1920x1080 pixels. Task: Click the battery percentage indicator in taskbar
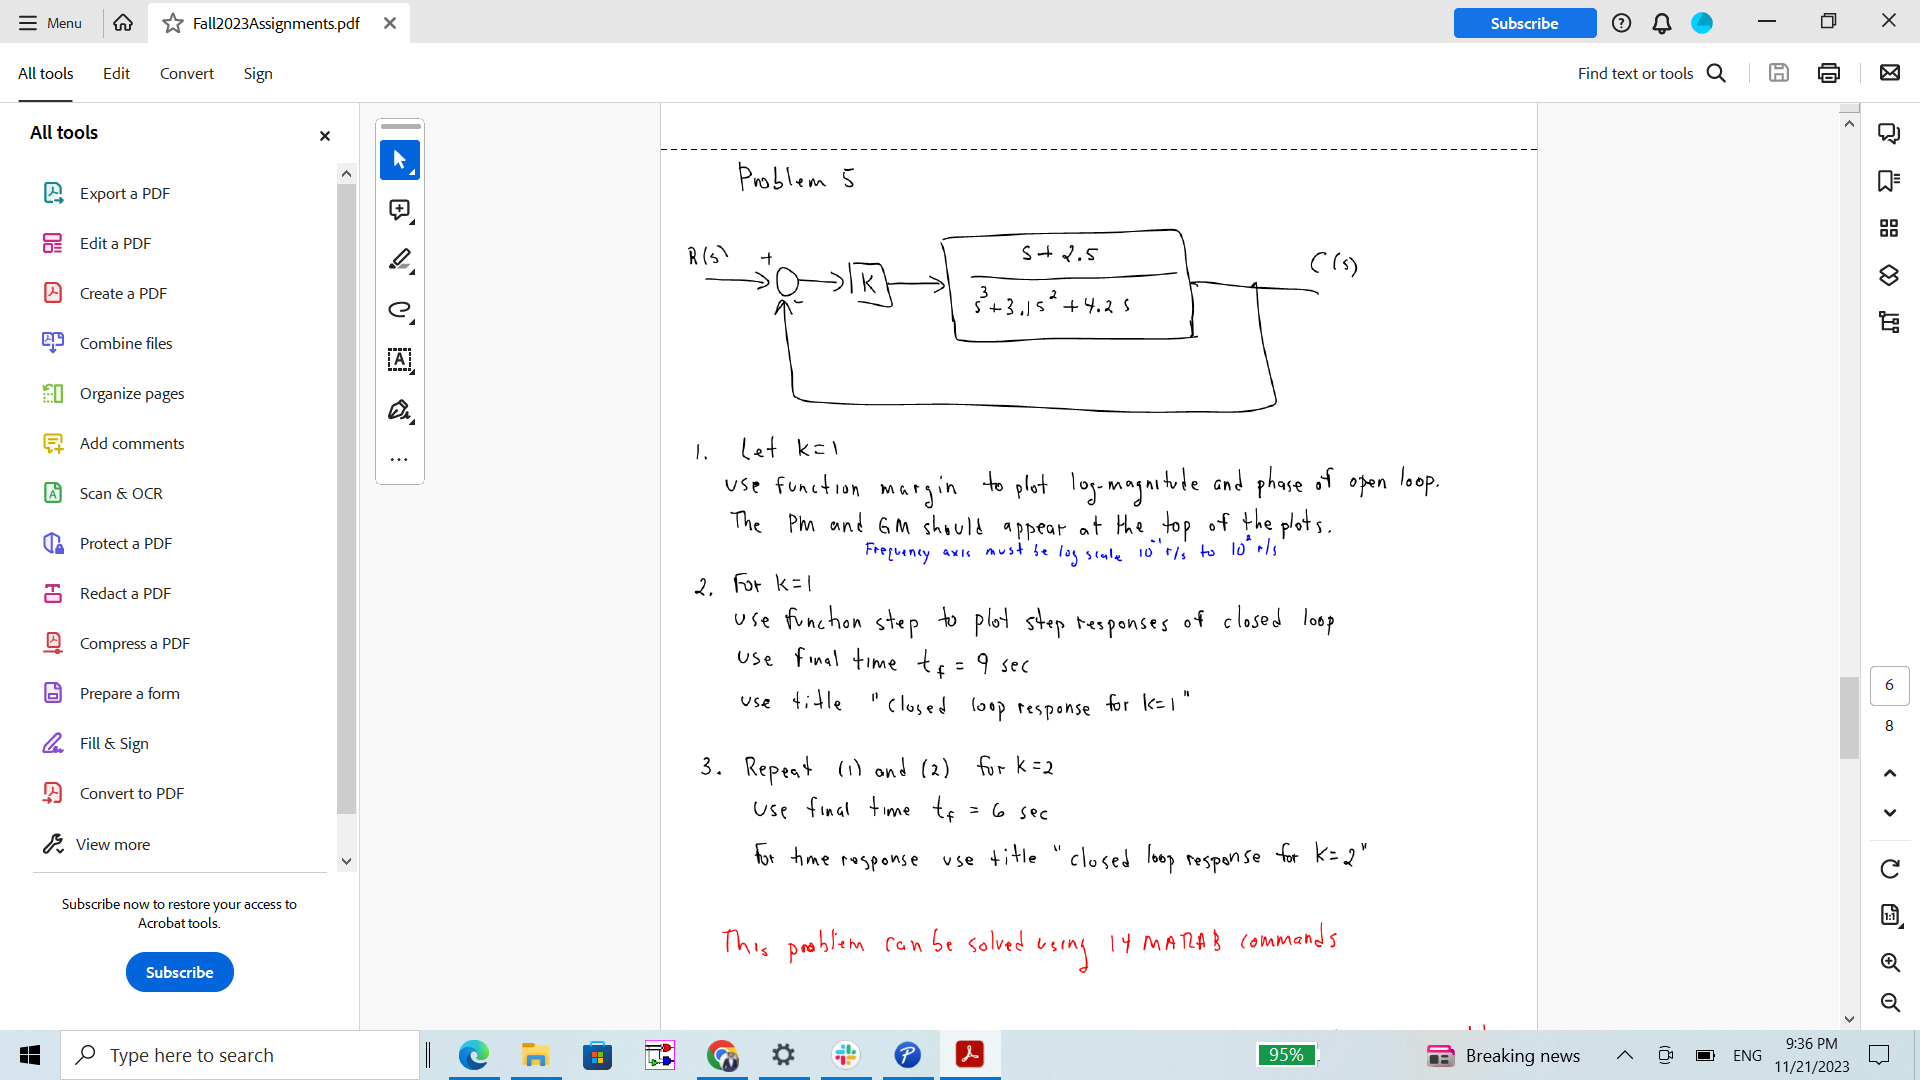(1286, 1055)
